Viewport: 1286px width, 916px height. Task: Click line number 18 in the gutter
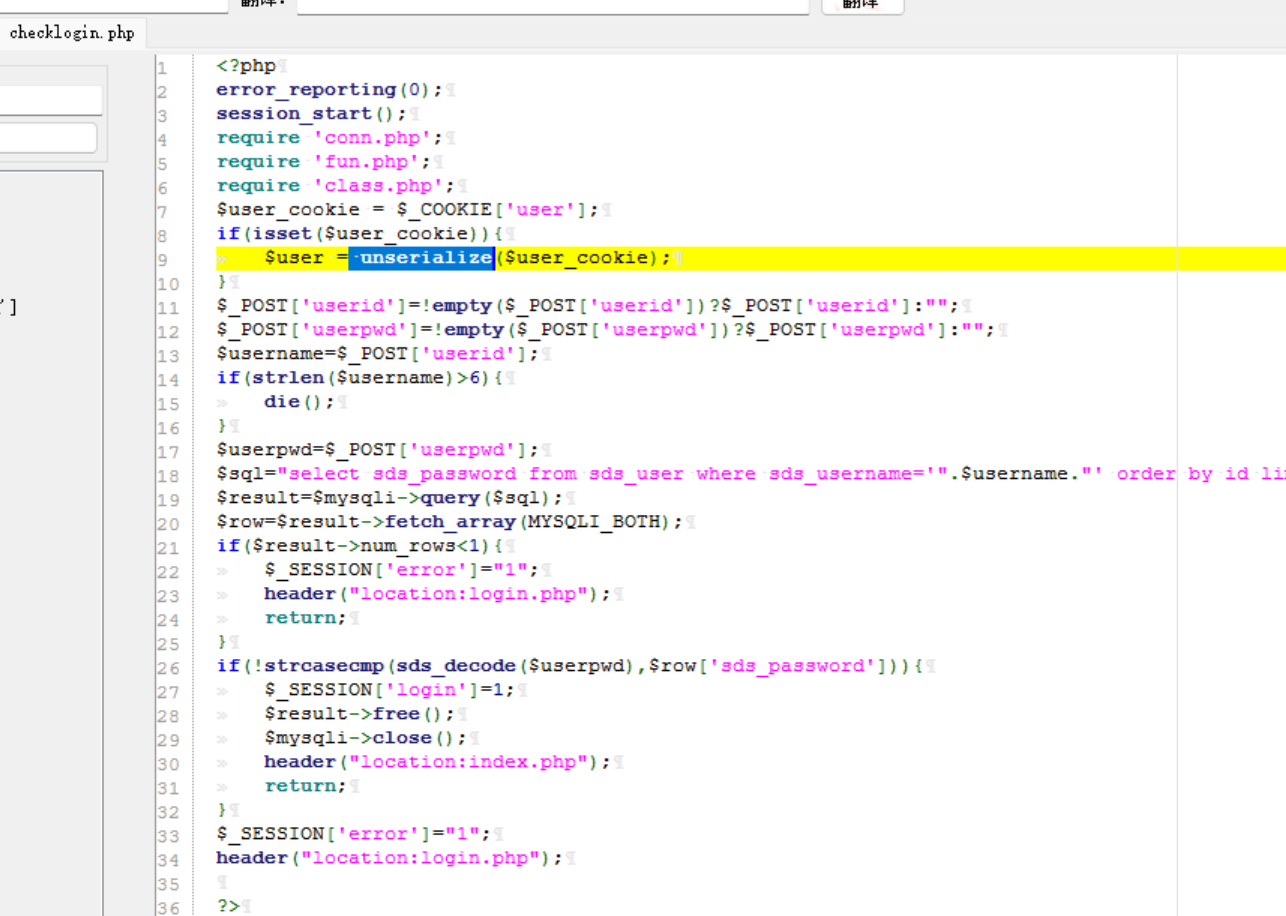(167, 476)
